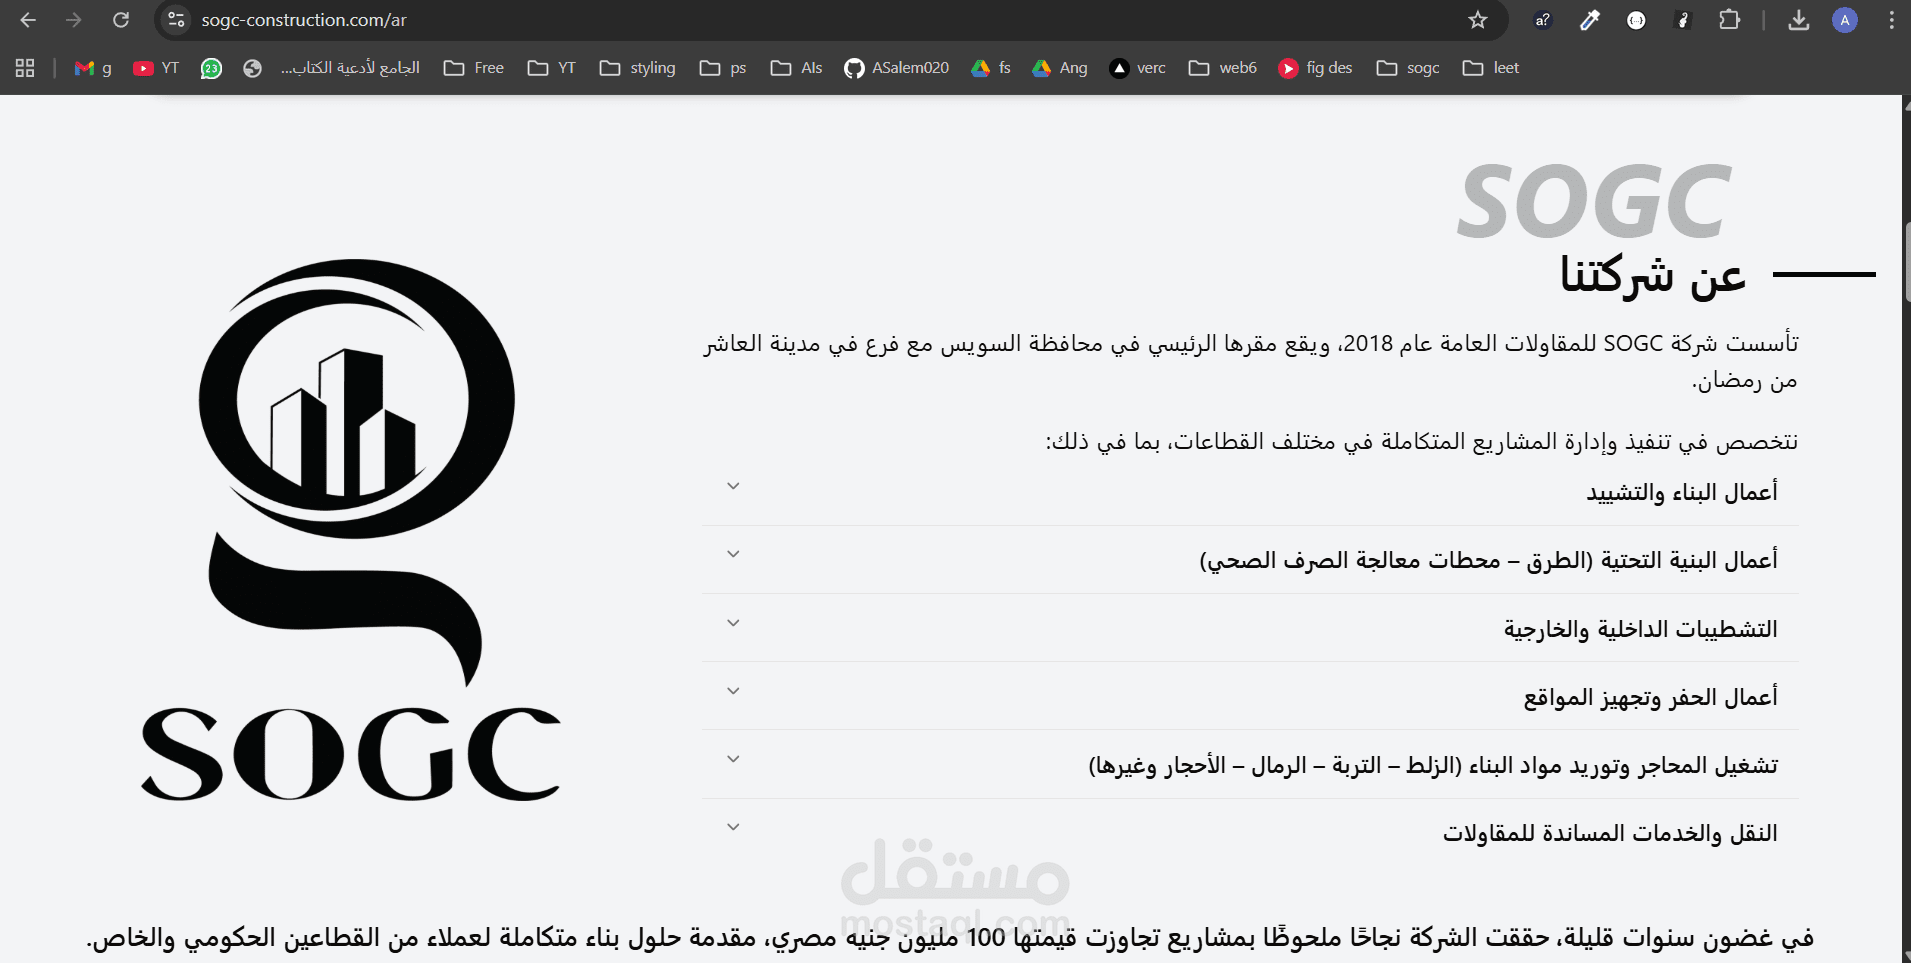Open the translate extension icon
This screenshot has width=1911, height=963.
(x=1543, y=20)
